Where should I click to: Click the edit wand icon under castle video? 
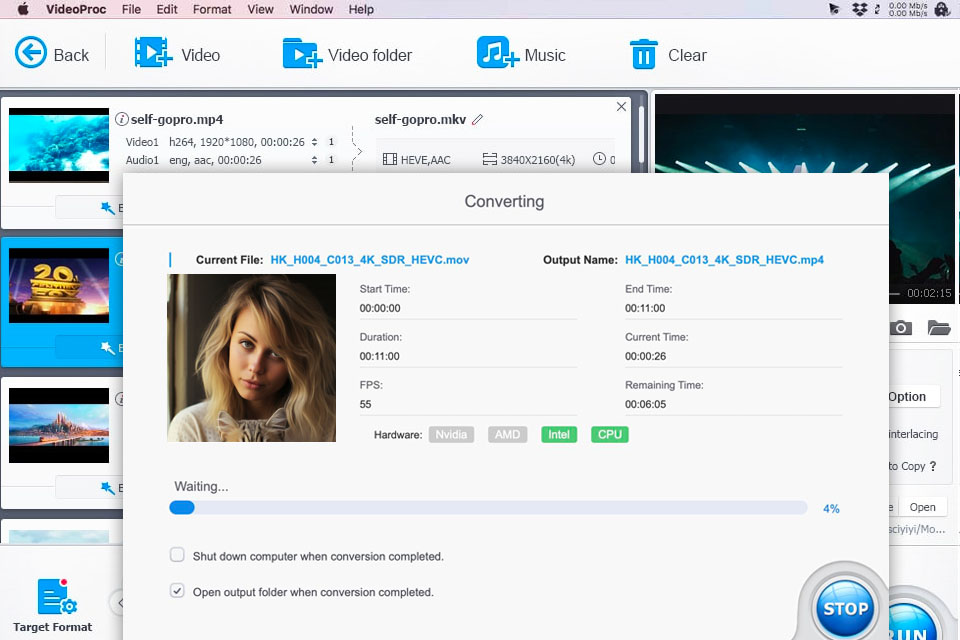tap(107, 488)
